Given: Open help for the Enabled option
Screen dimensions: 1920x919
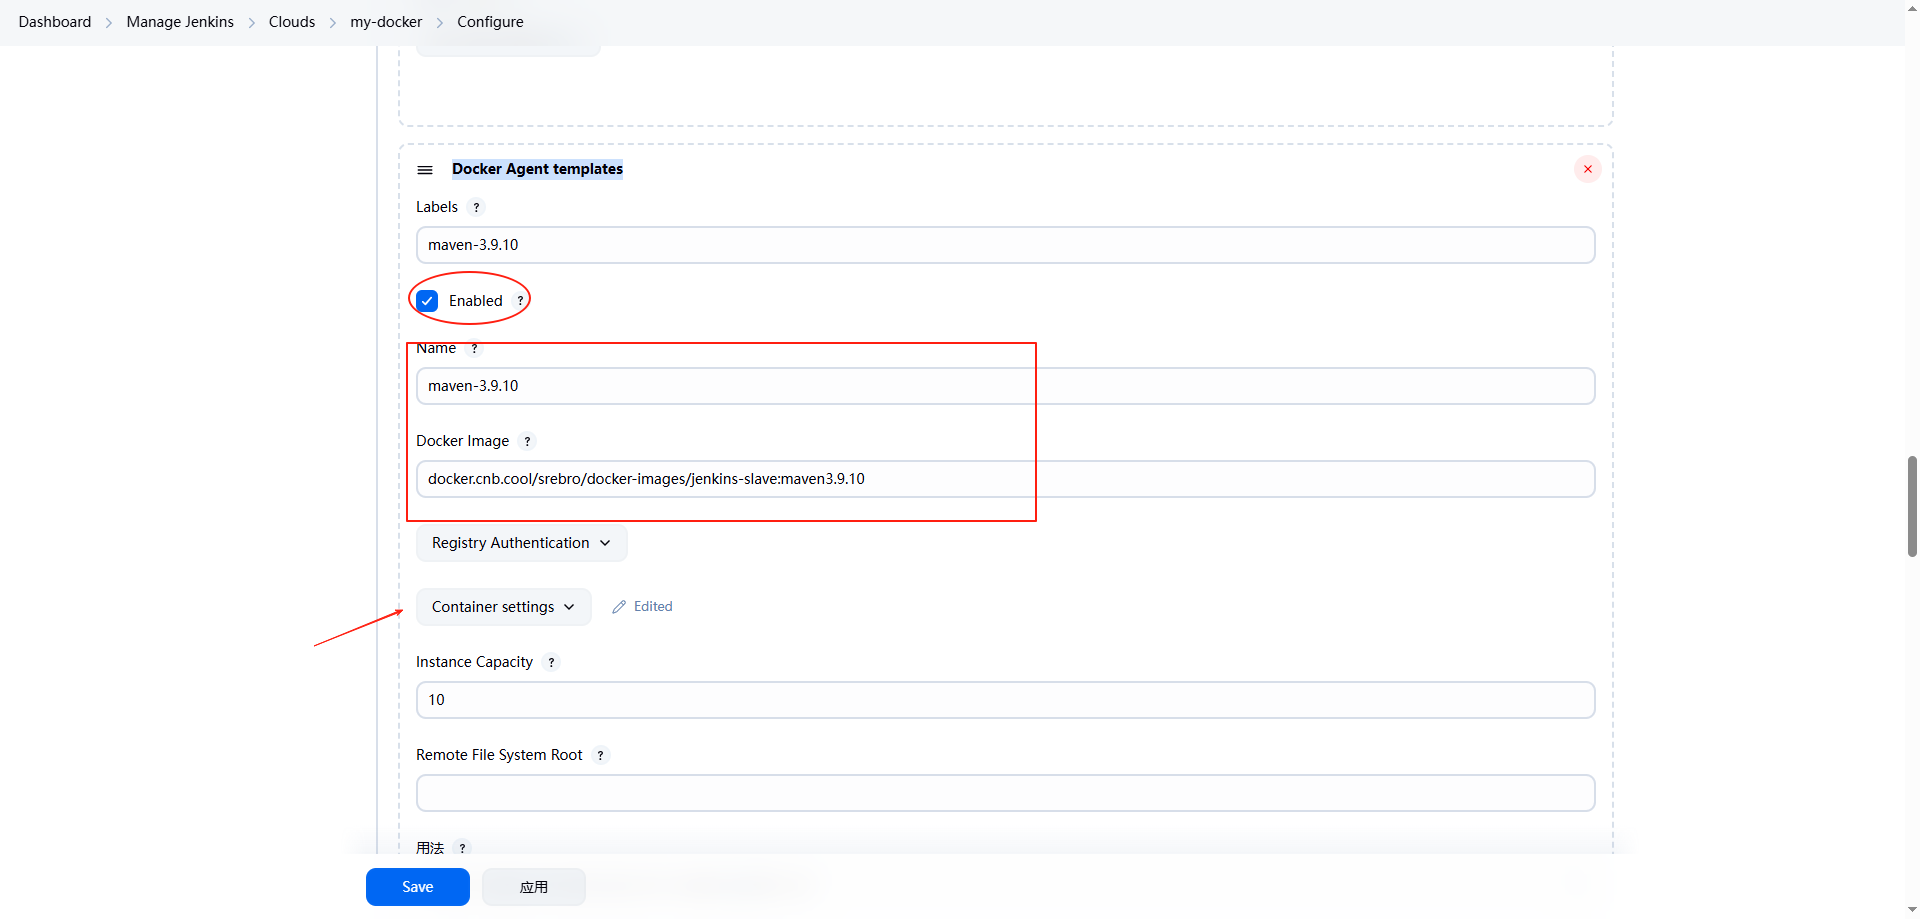Looking at the screenshot, I should click(x=520, y=301).
